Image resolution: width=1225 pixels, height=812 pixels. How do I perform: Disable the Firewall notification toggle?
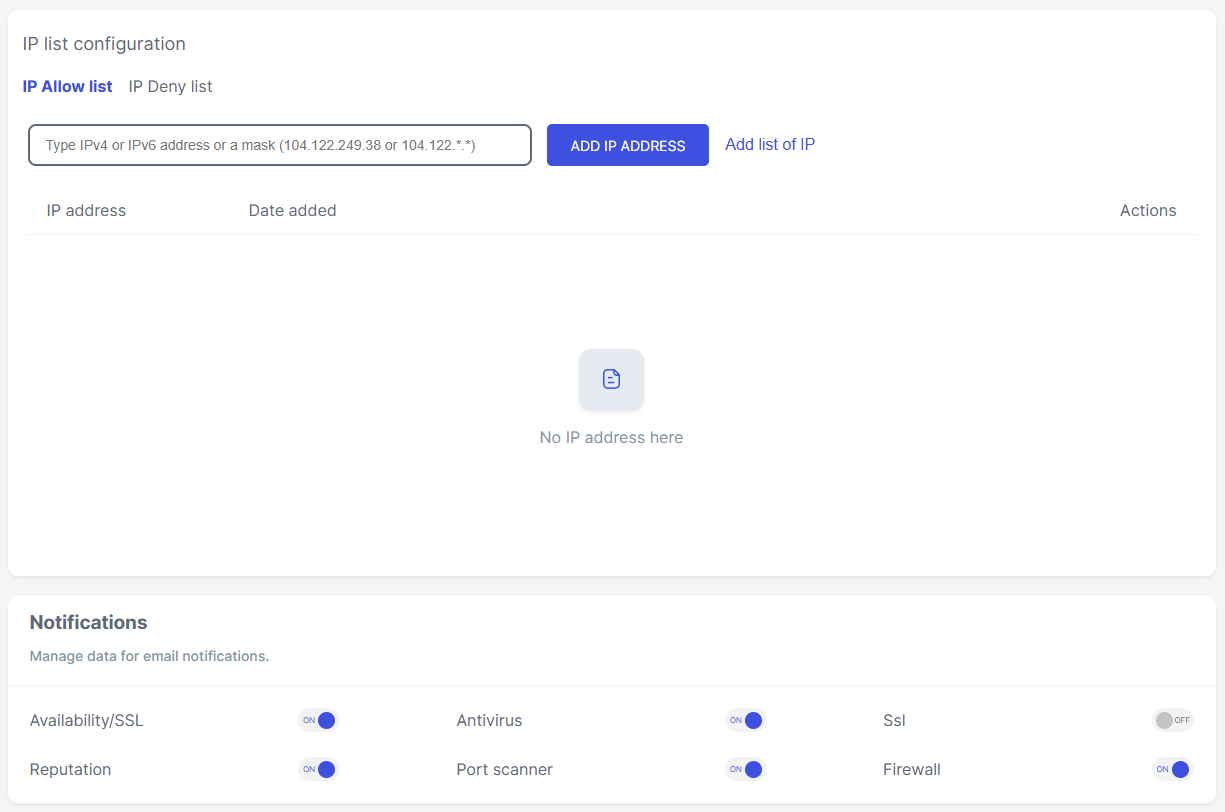[x=1172, y=769]
